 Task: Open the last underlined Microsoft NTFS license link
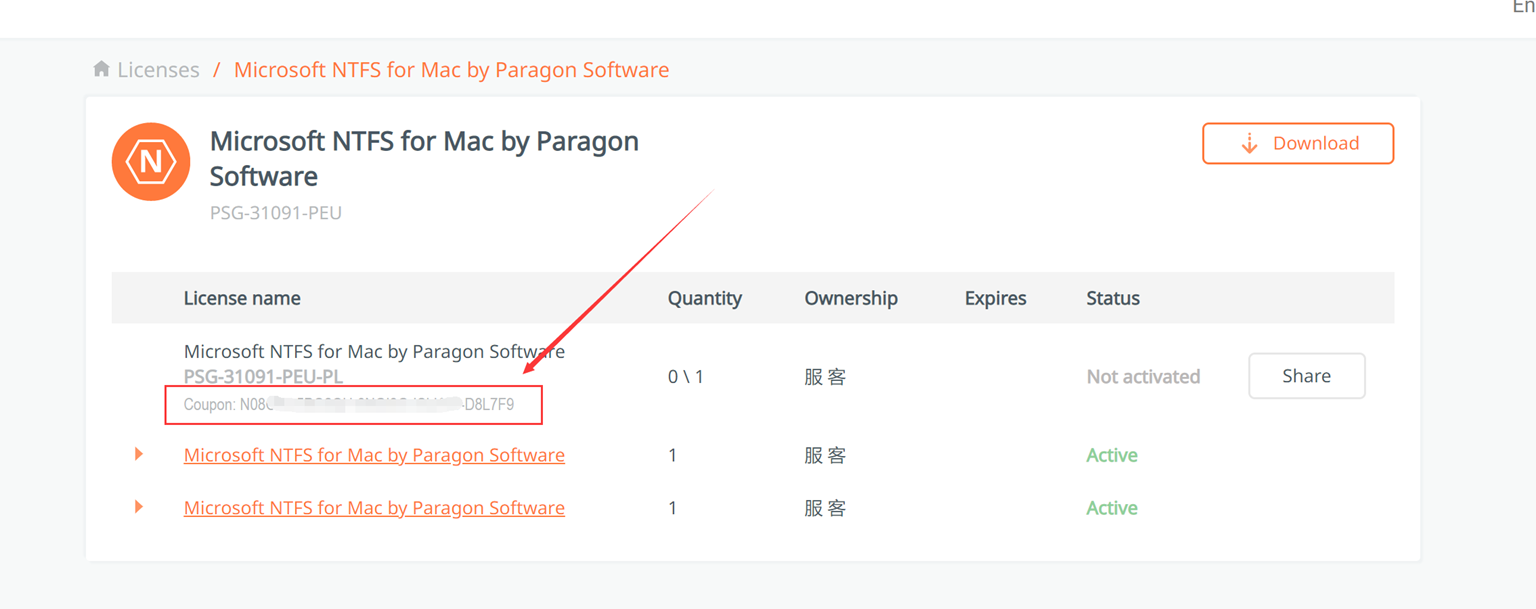(x=374, y=508)
